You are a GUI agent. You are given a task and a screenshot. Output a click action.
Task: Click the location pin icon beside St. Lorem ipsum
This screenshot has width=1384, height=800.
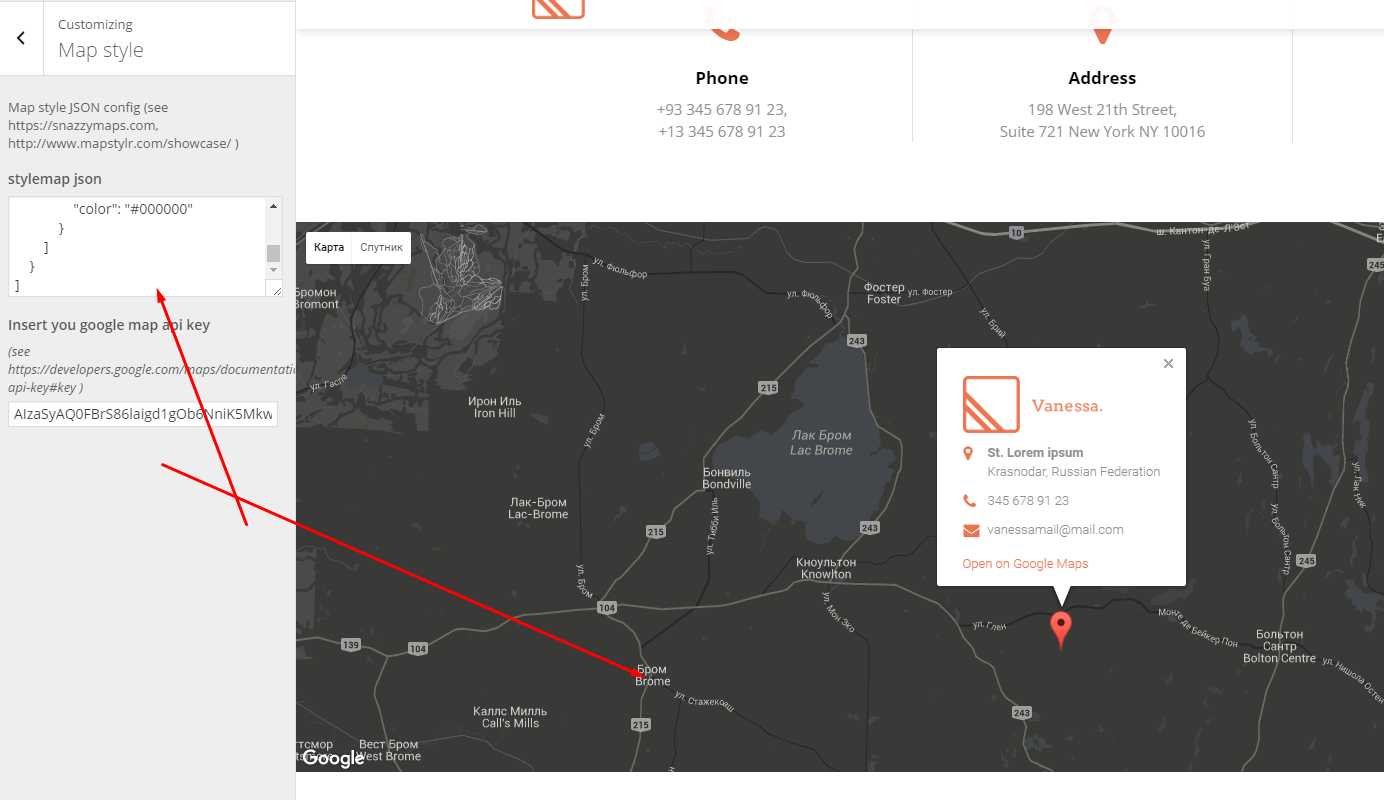(x=968, y=454)
